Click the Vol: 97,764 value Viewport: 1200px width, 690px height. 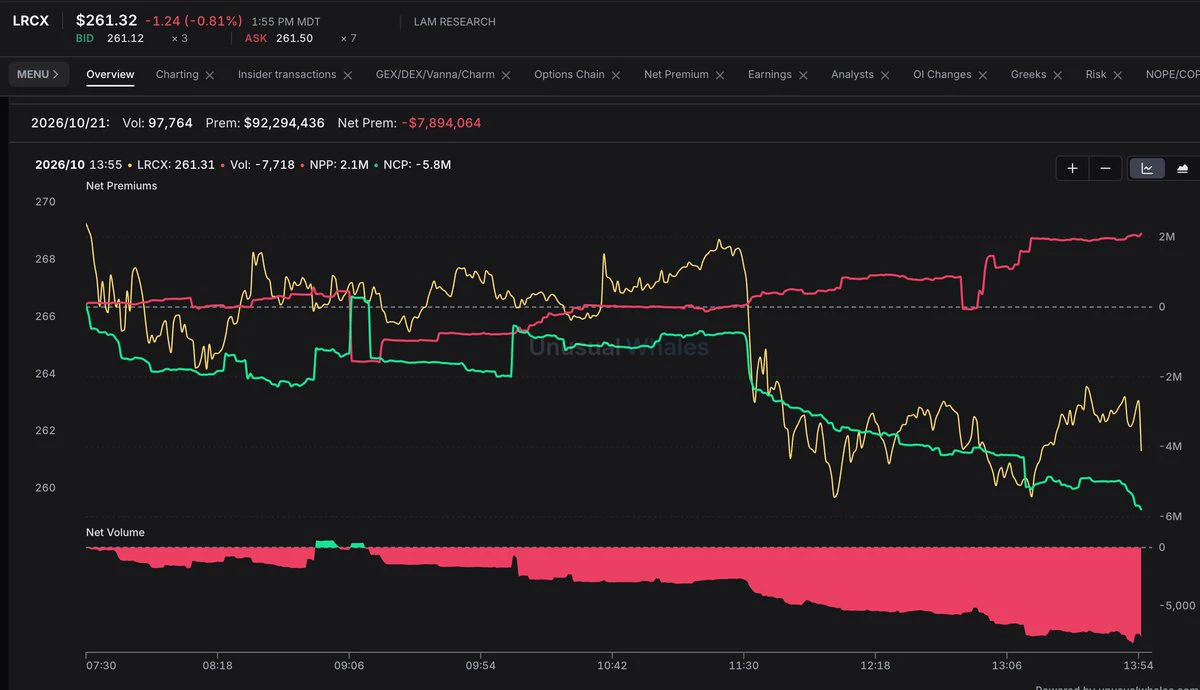[157, 123]
